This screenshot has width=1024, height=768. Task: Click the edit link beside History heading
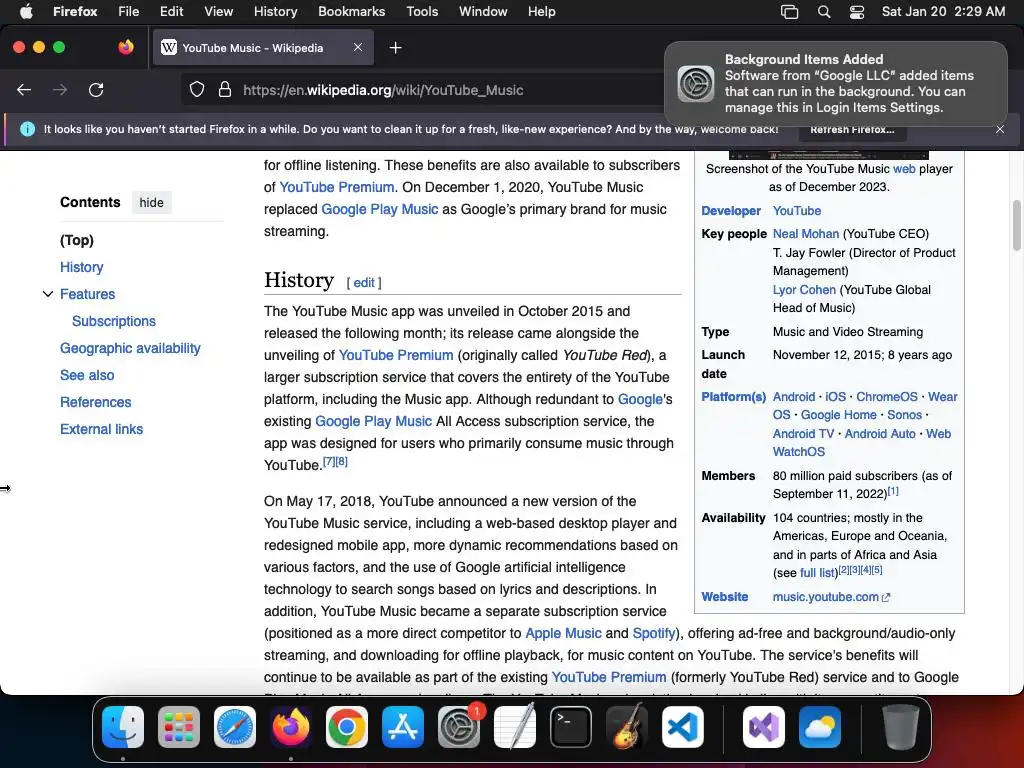coord(364,282)
